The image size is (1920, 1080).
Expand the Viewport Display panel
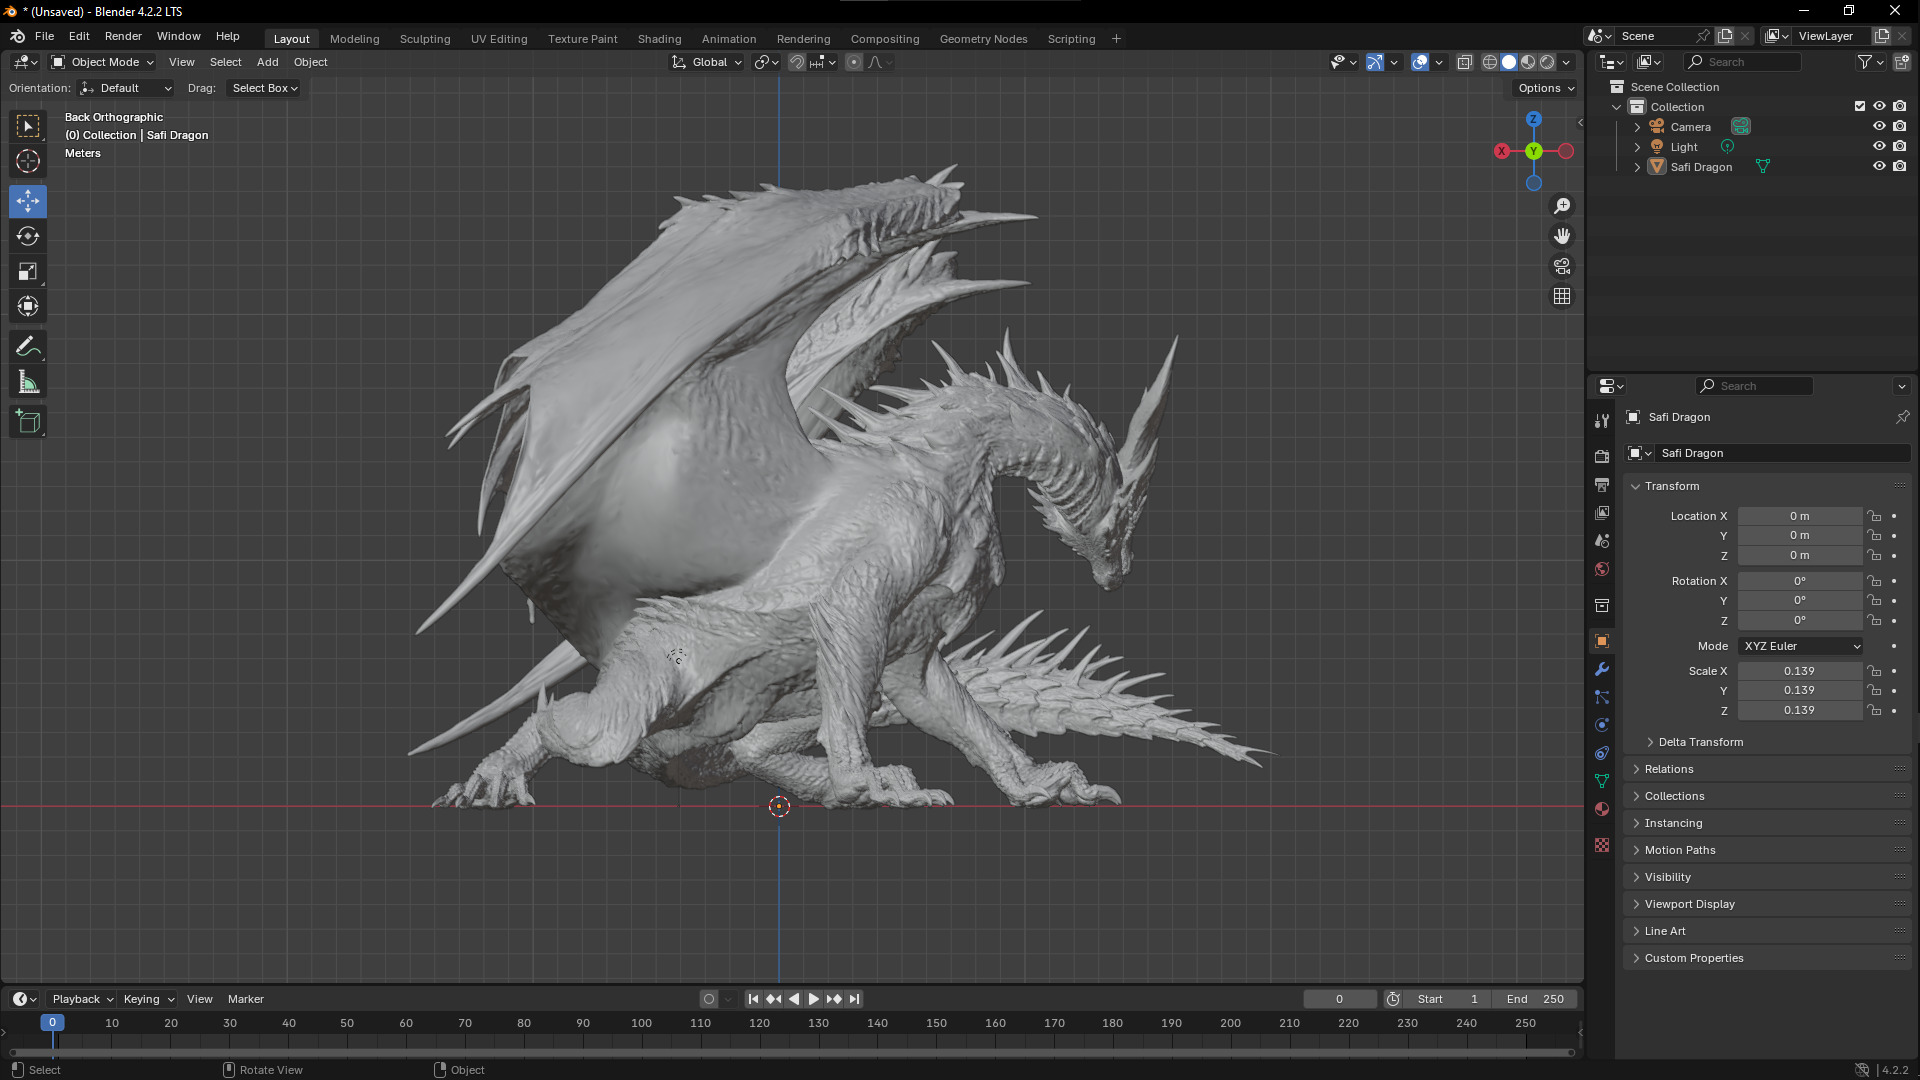pyautogui.click(x=1689, y=904)
